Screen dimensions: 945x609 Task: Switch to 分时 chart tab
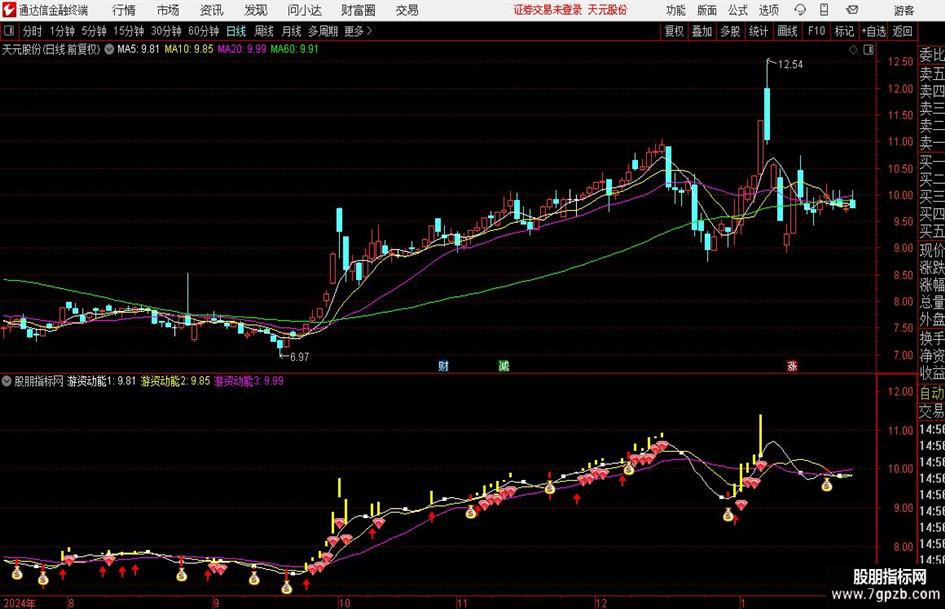(x=32, y=31)
